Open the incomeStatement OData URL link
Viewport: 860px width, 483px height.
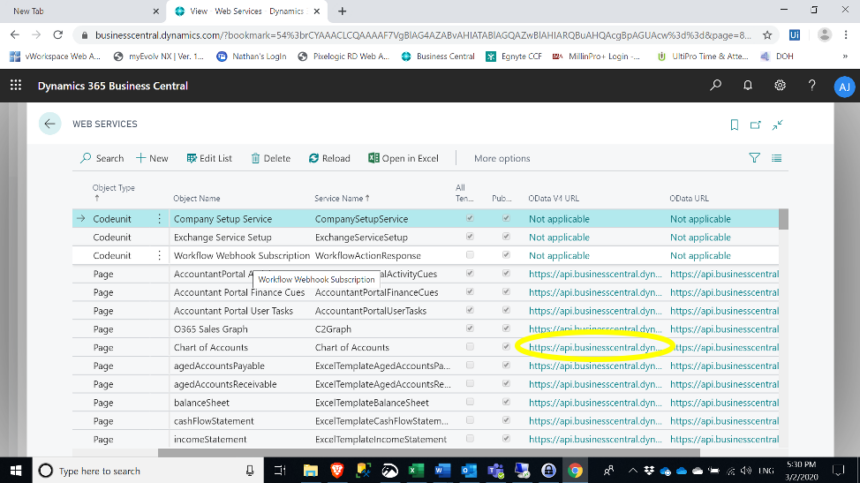724,439
